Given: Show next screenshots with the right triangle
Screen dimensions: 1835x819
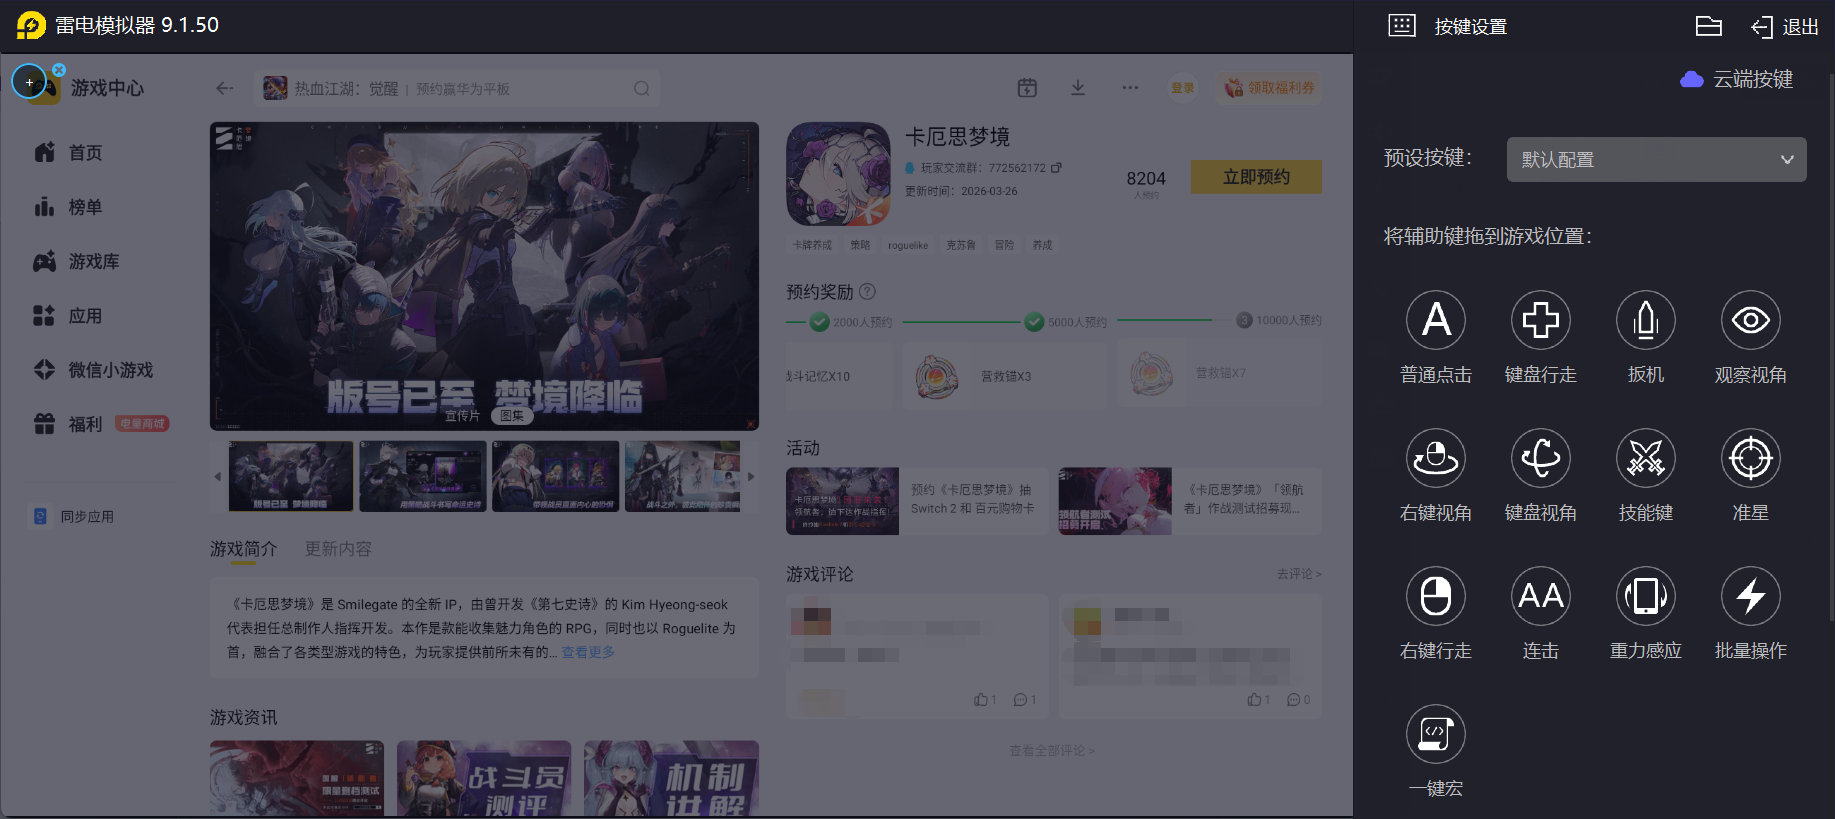Looking at the screenshot, I should pyautogui.click(x=751, y=477).
